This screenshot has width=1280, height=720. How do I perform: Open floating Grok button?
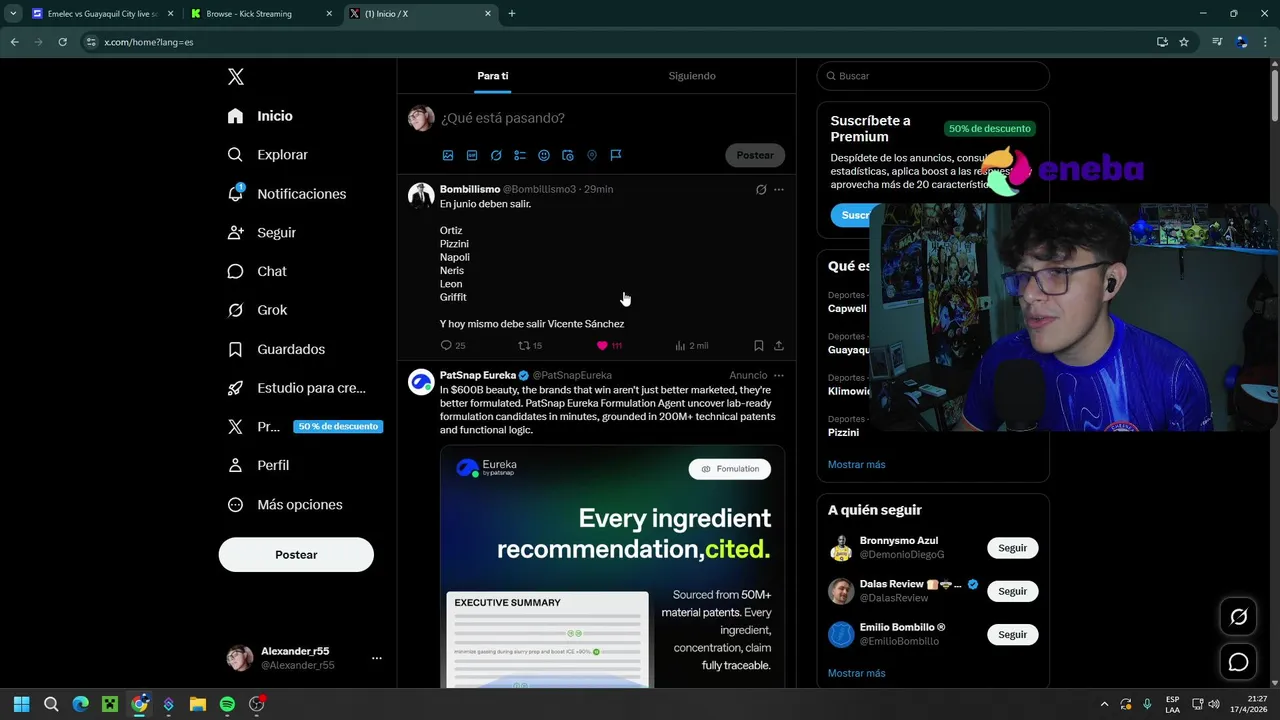click(1238, 617)
